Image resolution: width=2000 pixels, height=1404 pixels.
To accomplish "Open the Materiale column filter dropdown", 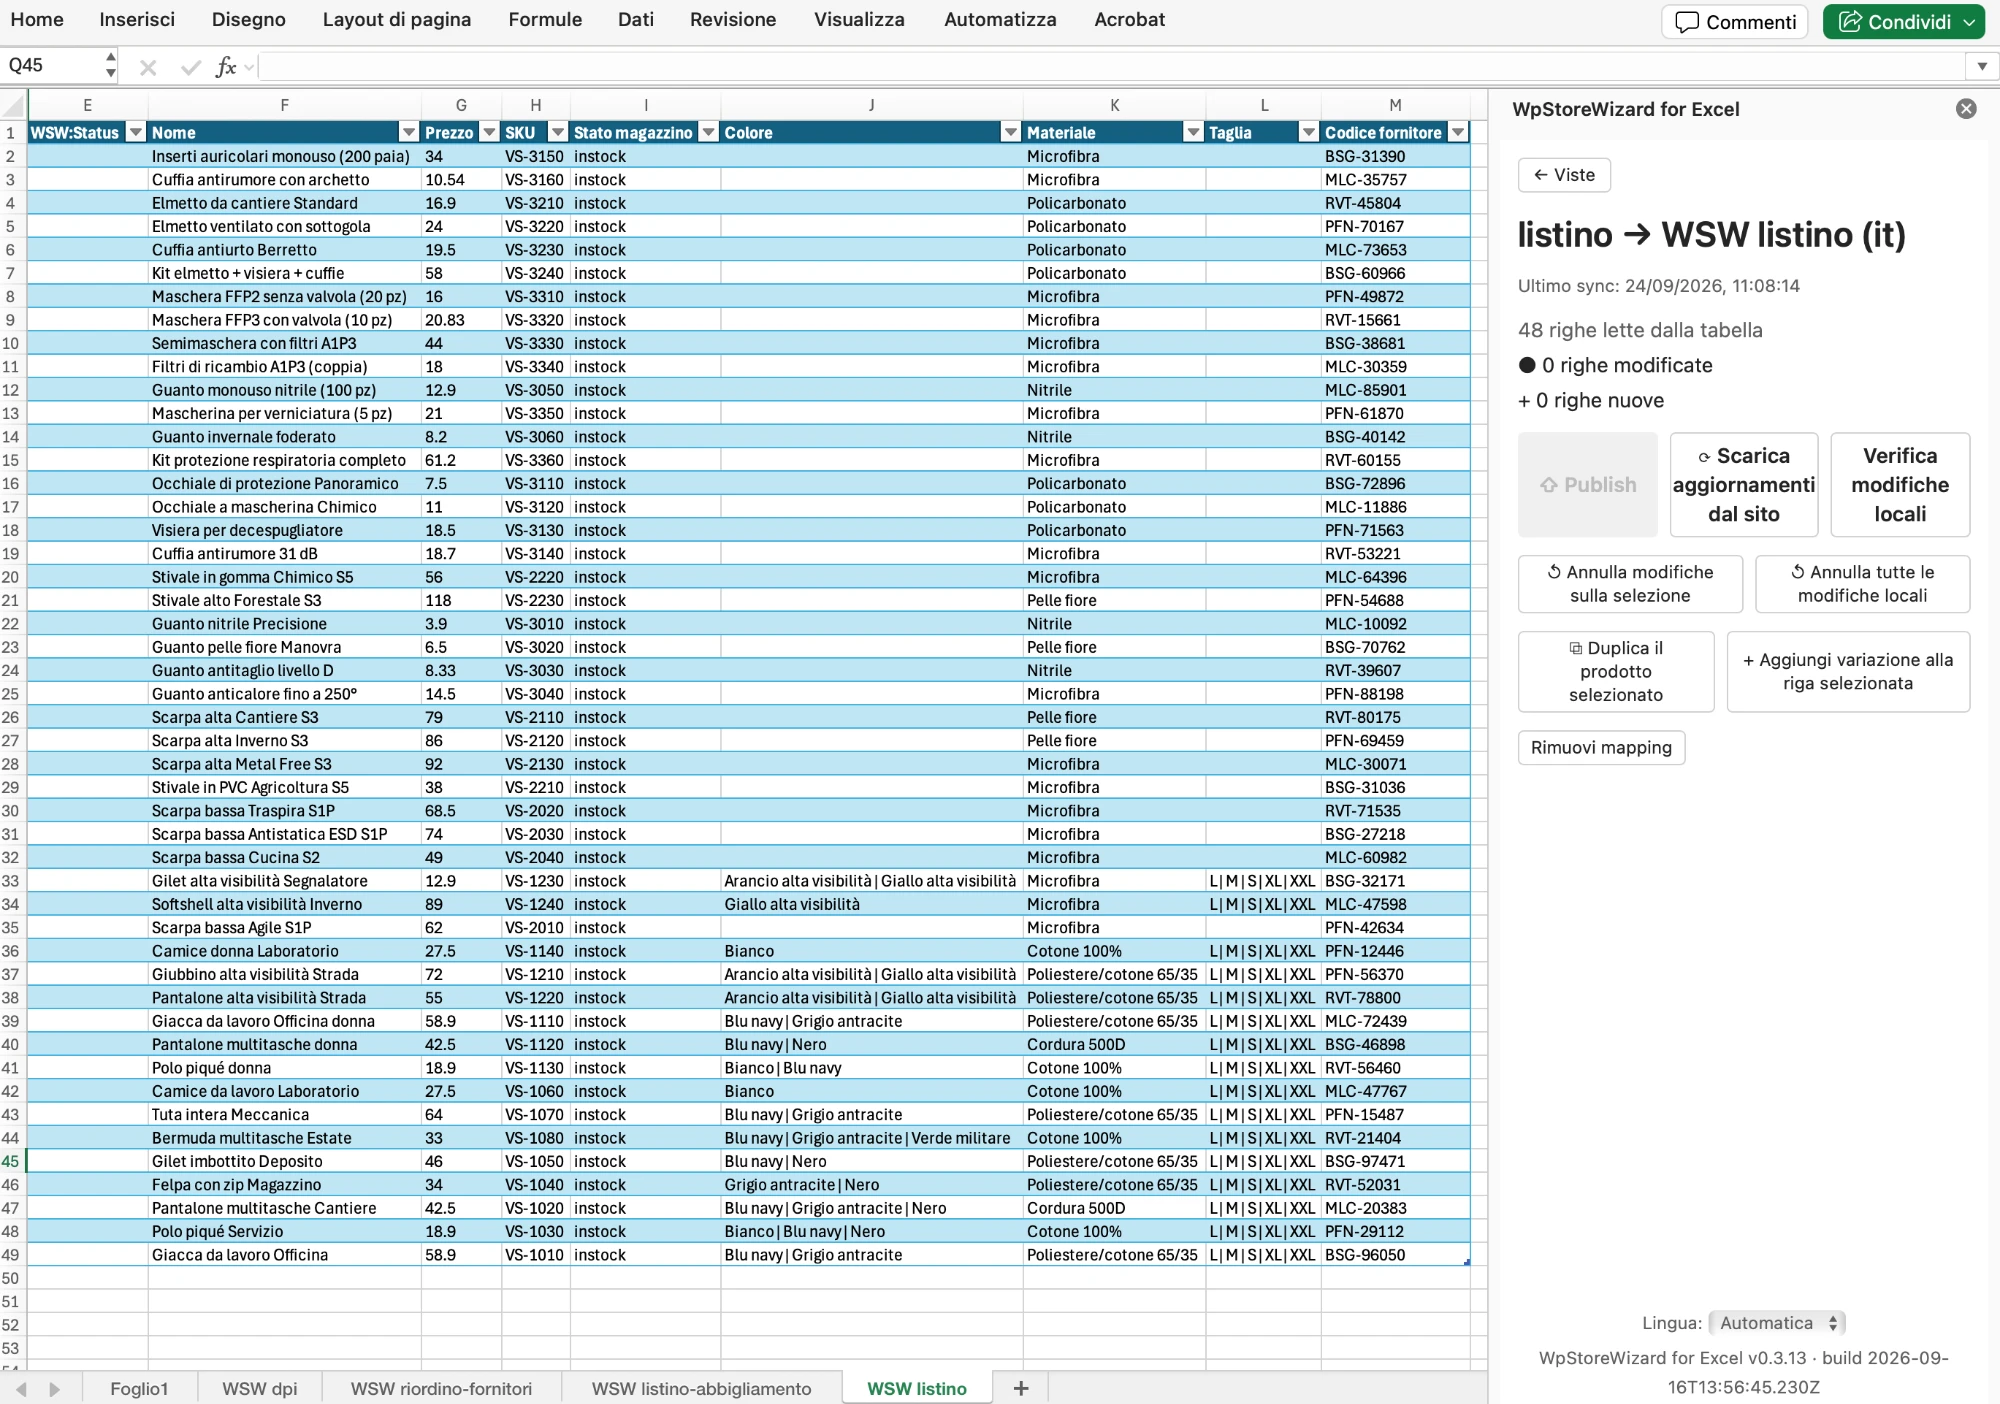I will tap(1193, 132).
